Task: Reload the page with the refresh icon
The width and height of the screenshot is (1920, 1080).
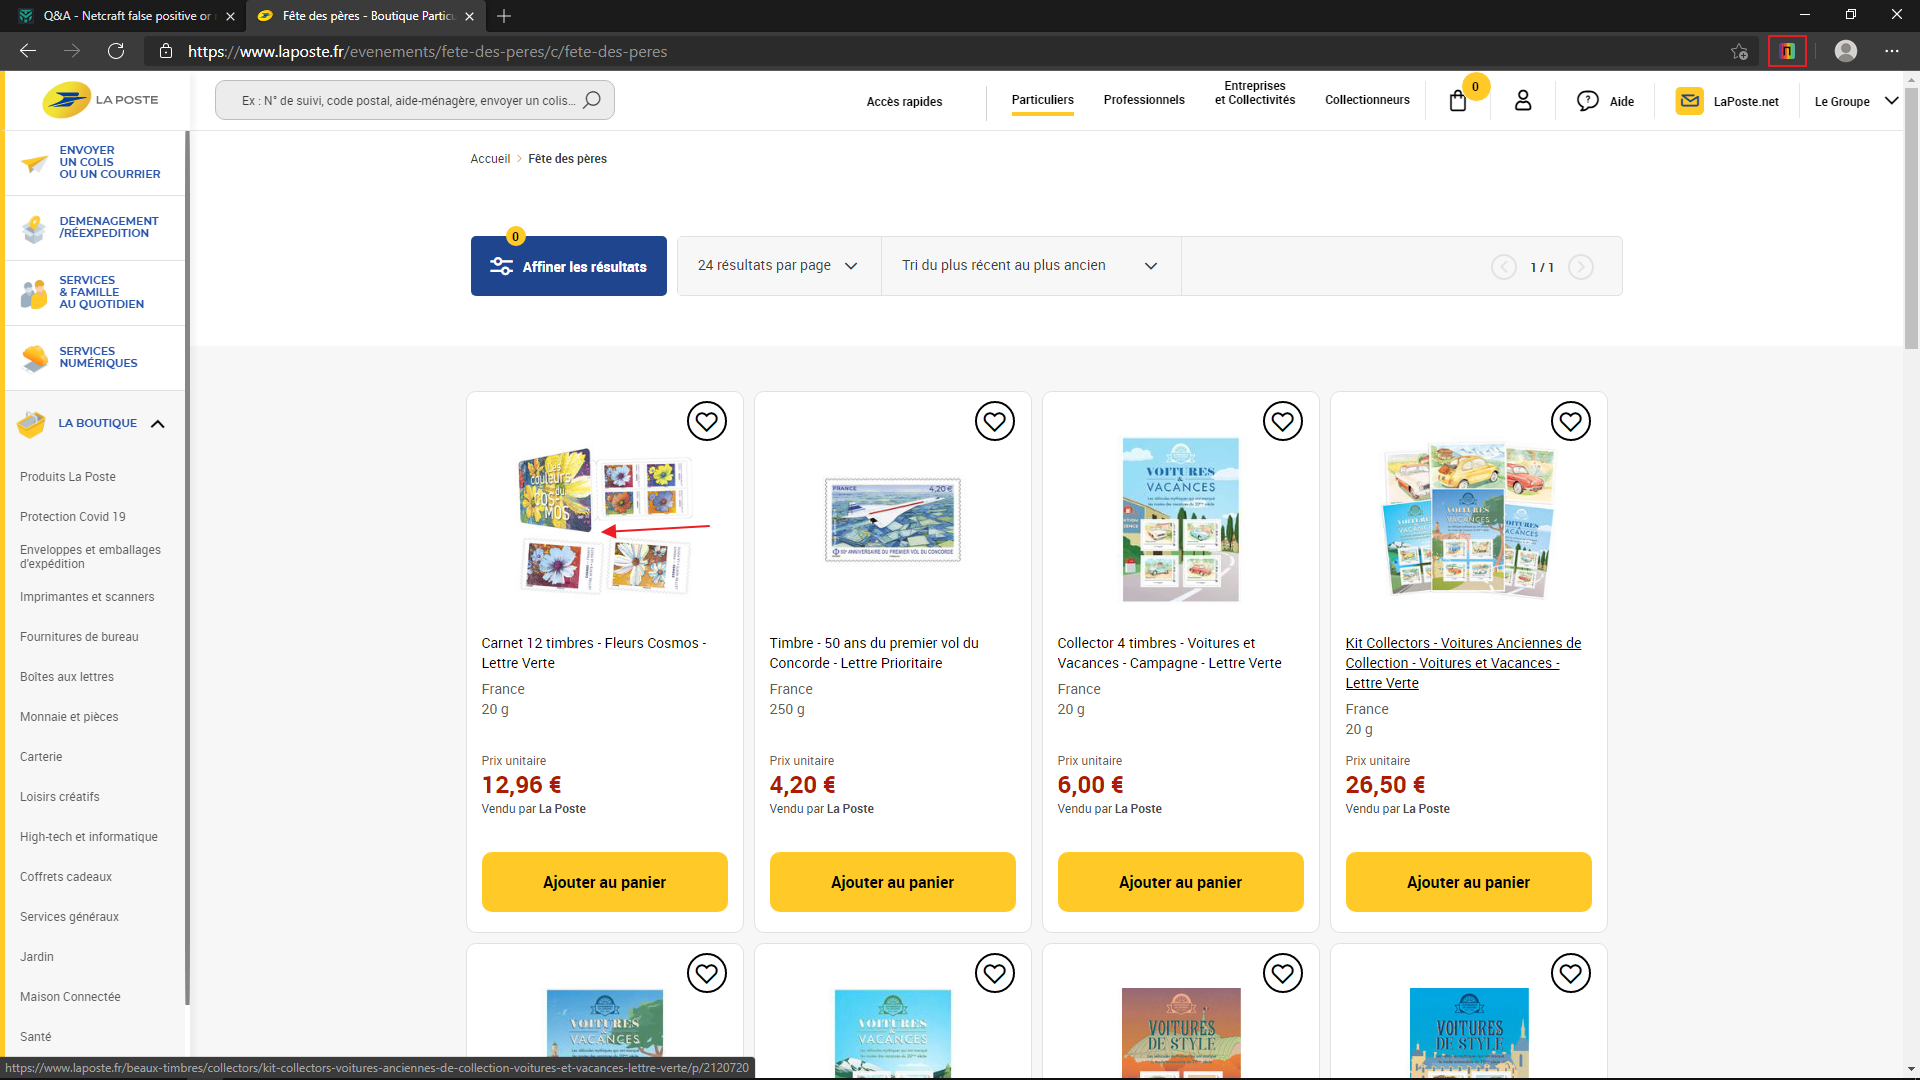Action: tap(116, 51)
